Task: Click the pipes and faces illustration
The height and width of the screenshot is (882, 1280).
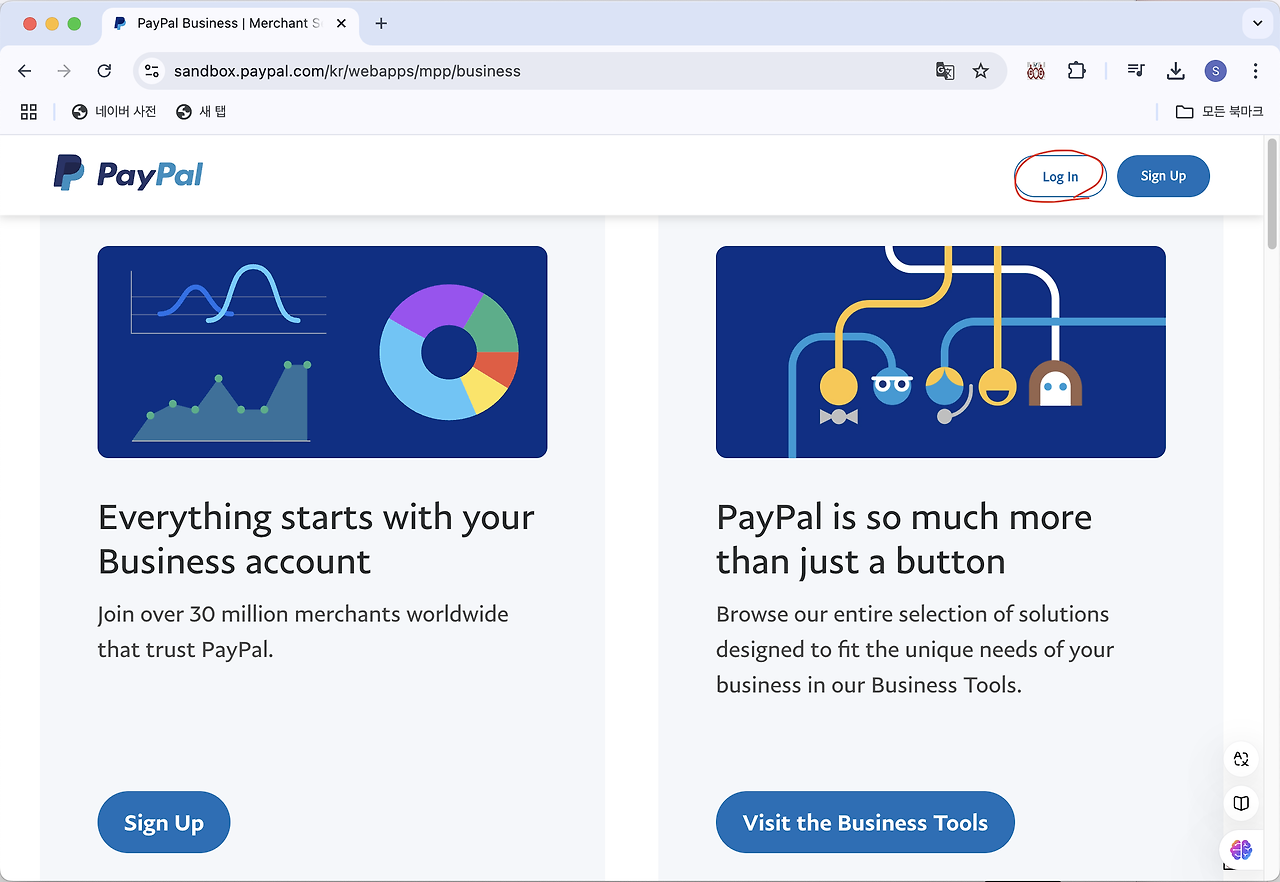Action: [x=941, y=352]
